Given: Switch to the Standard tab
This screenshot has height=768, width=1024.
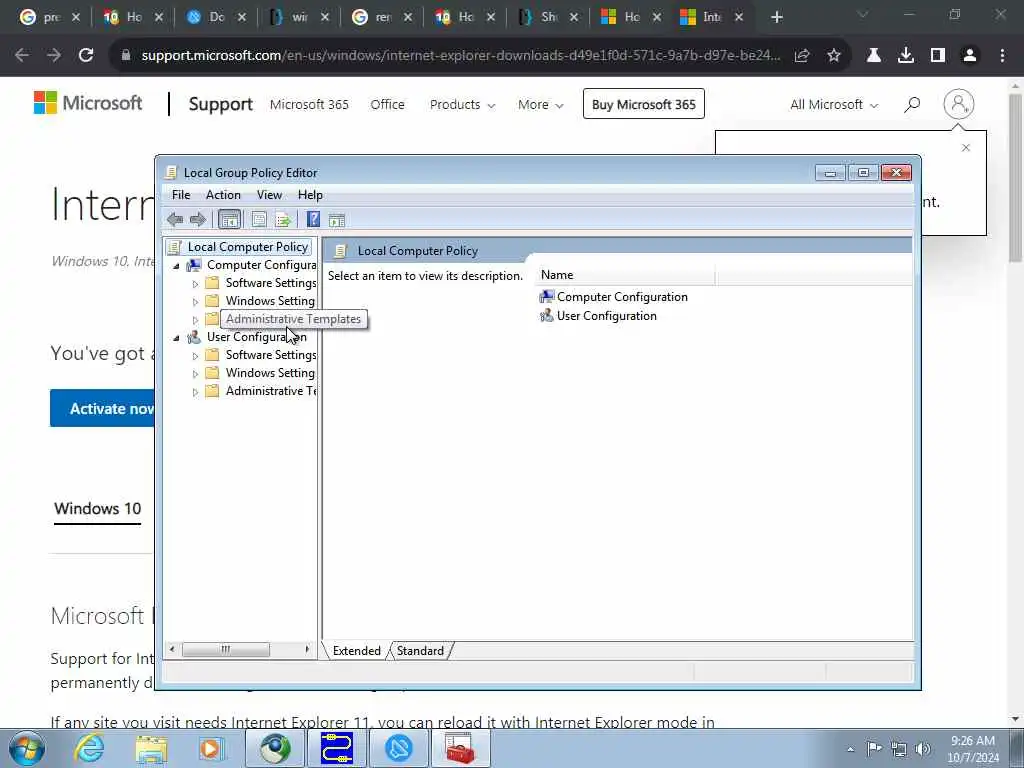Looking at the screenshot, I should (420, 650).
